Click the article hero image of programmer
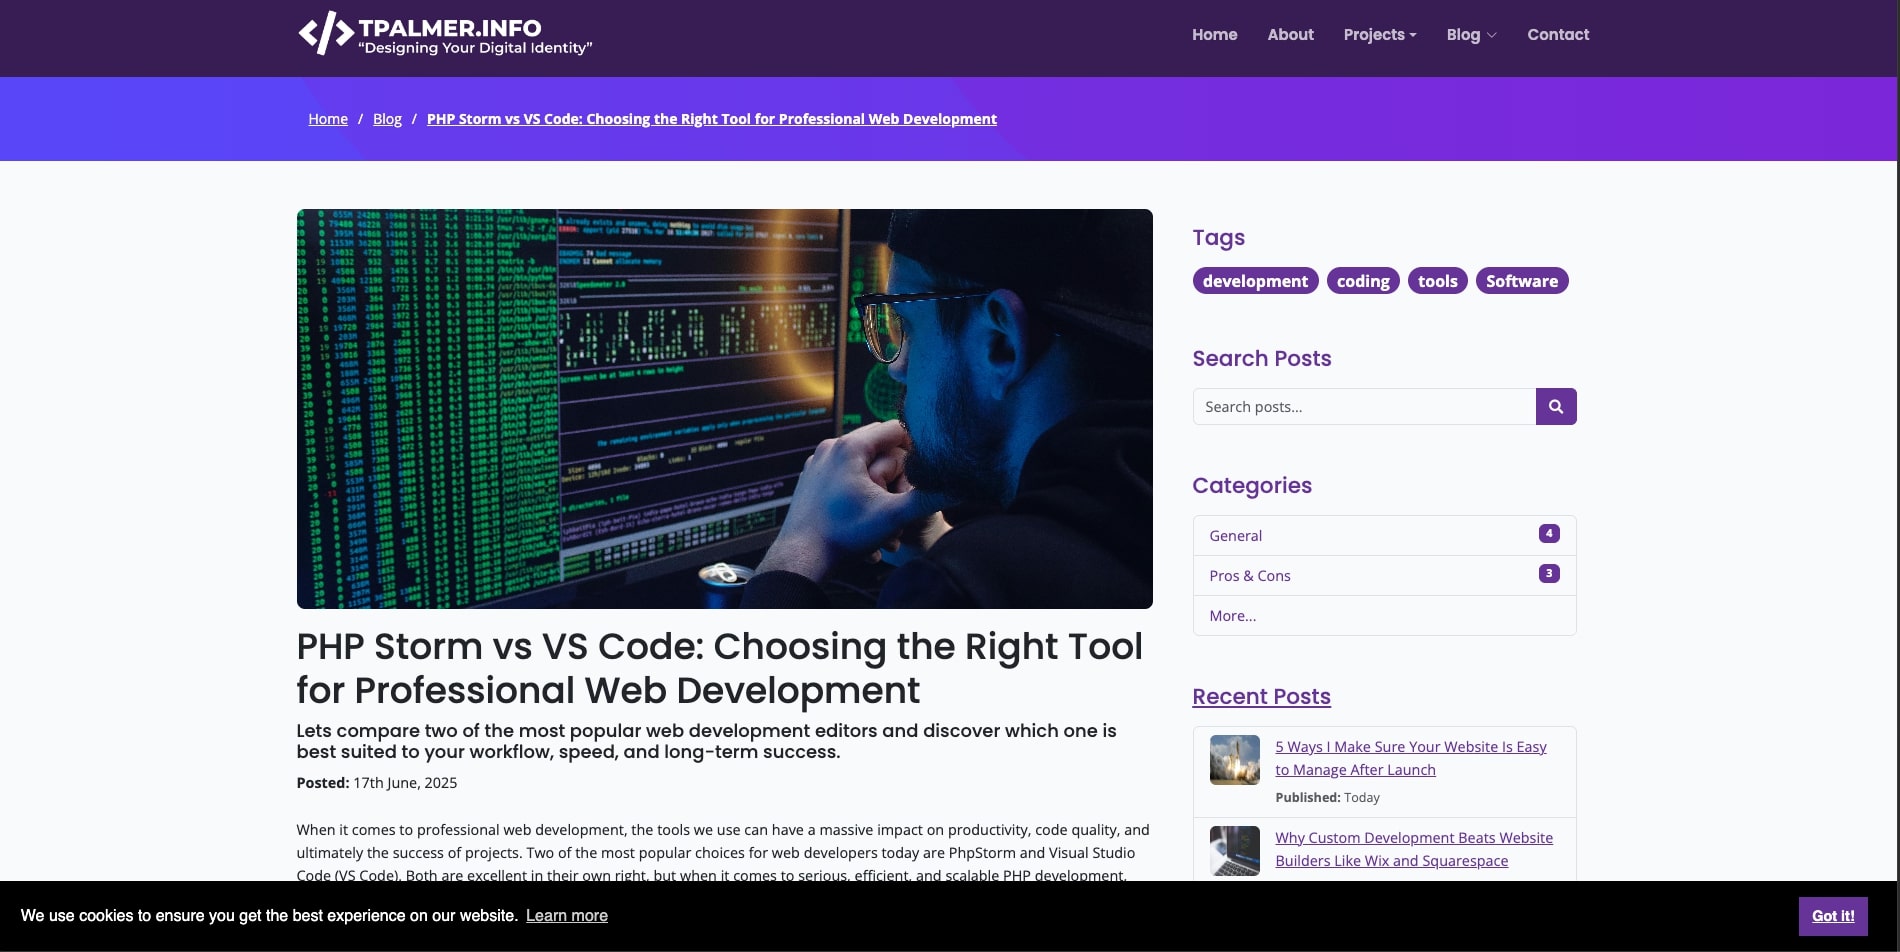1900x952 pixels. point(724,408)
